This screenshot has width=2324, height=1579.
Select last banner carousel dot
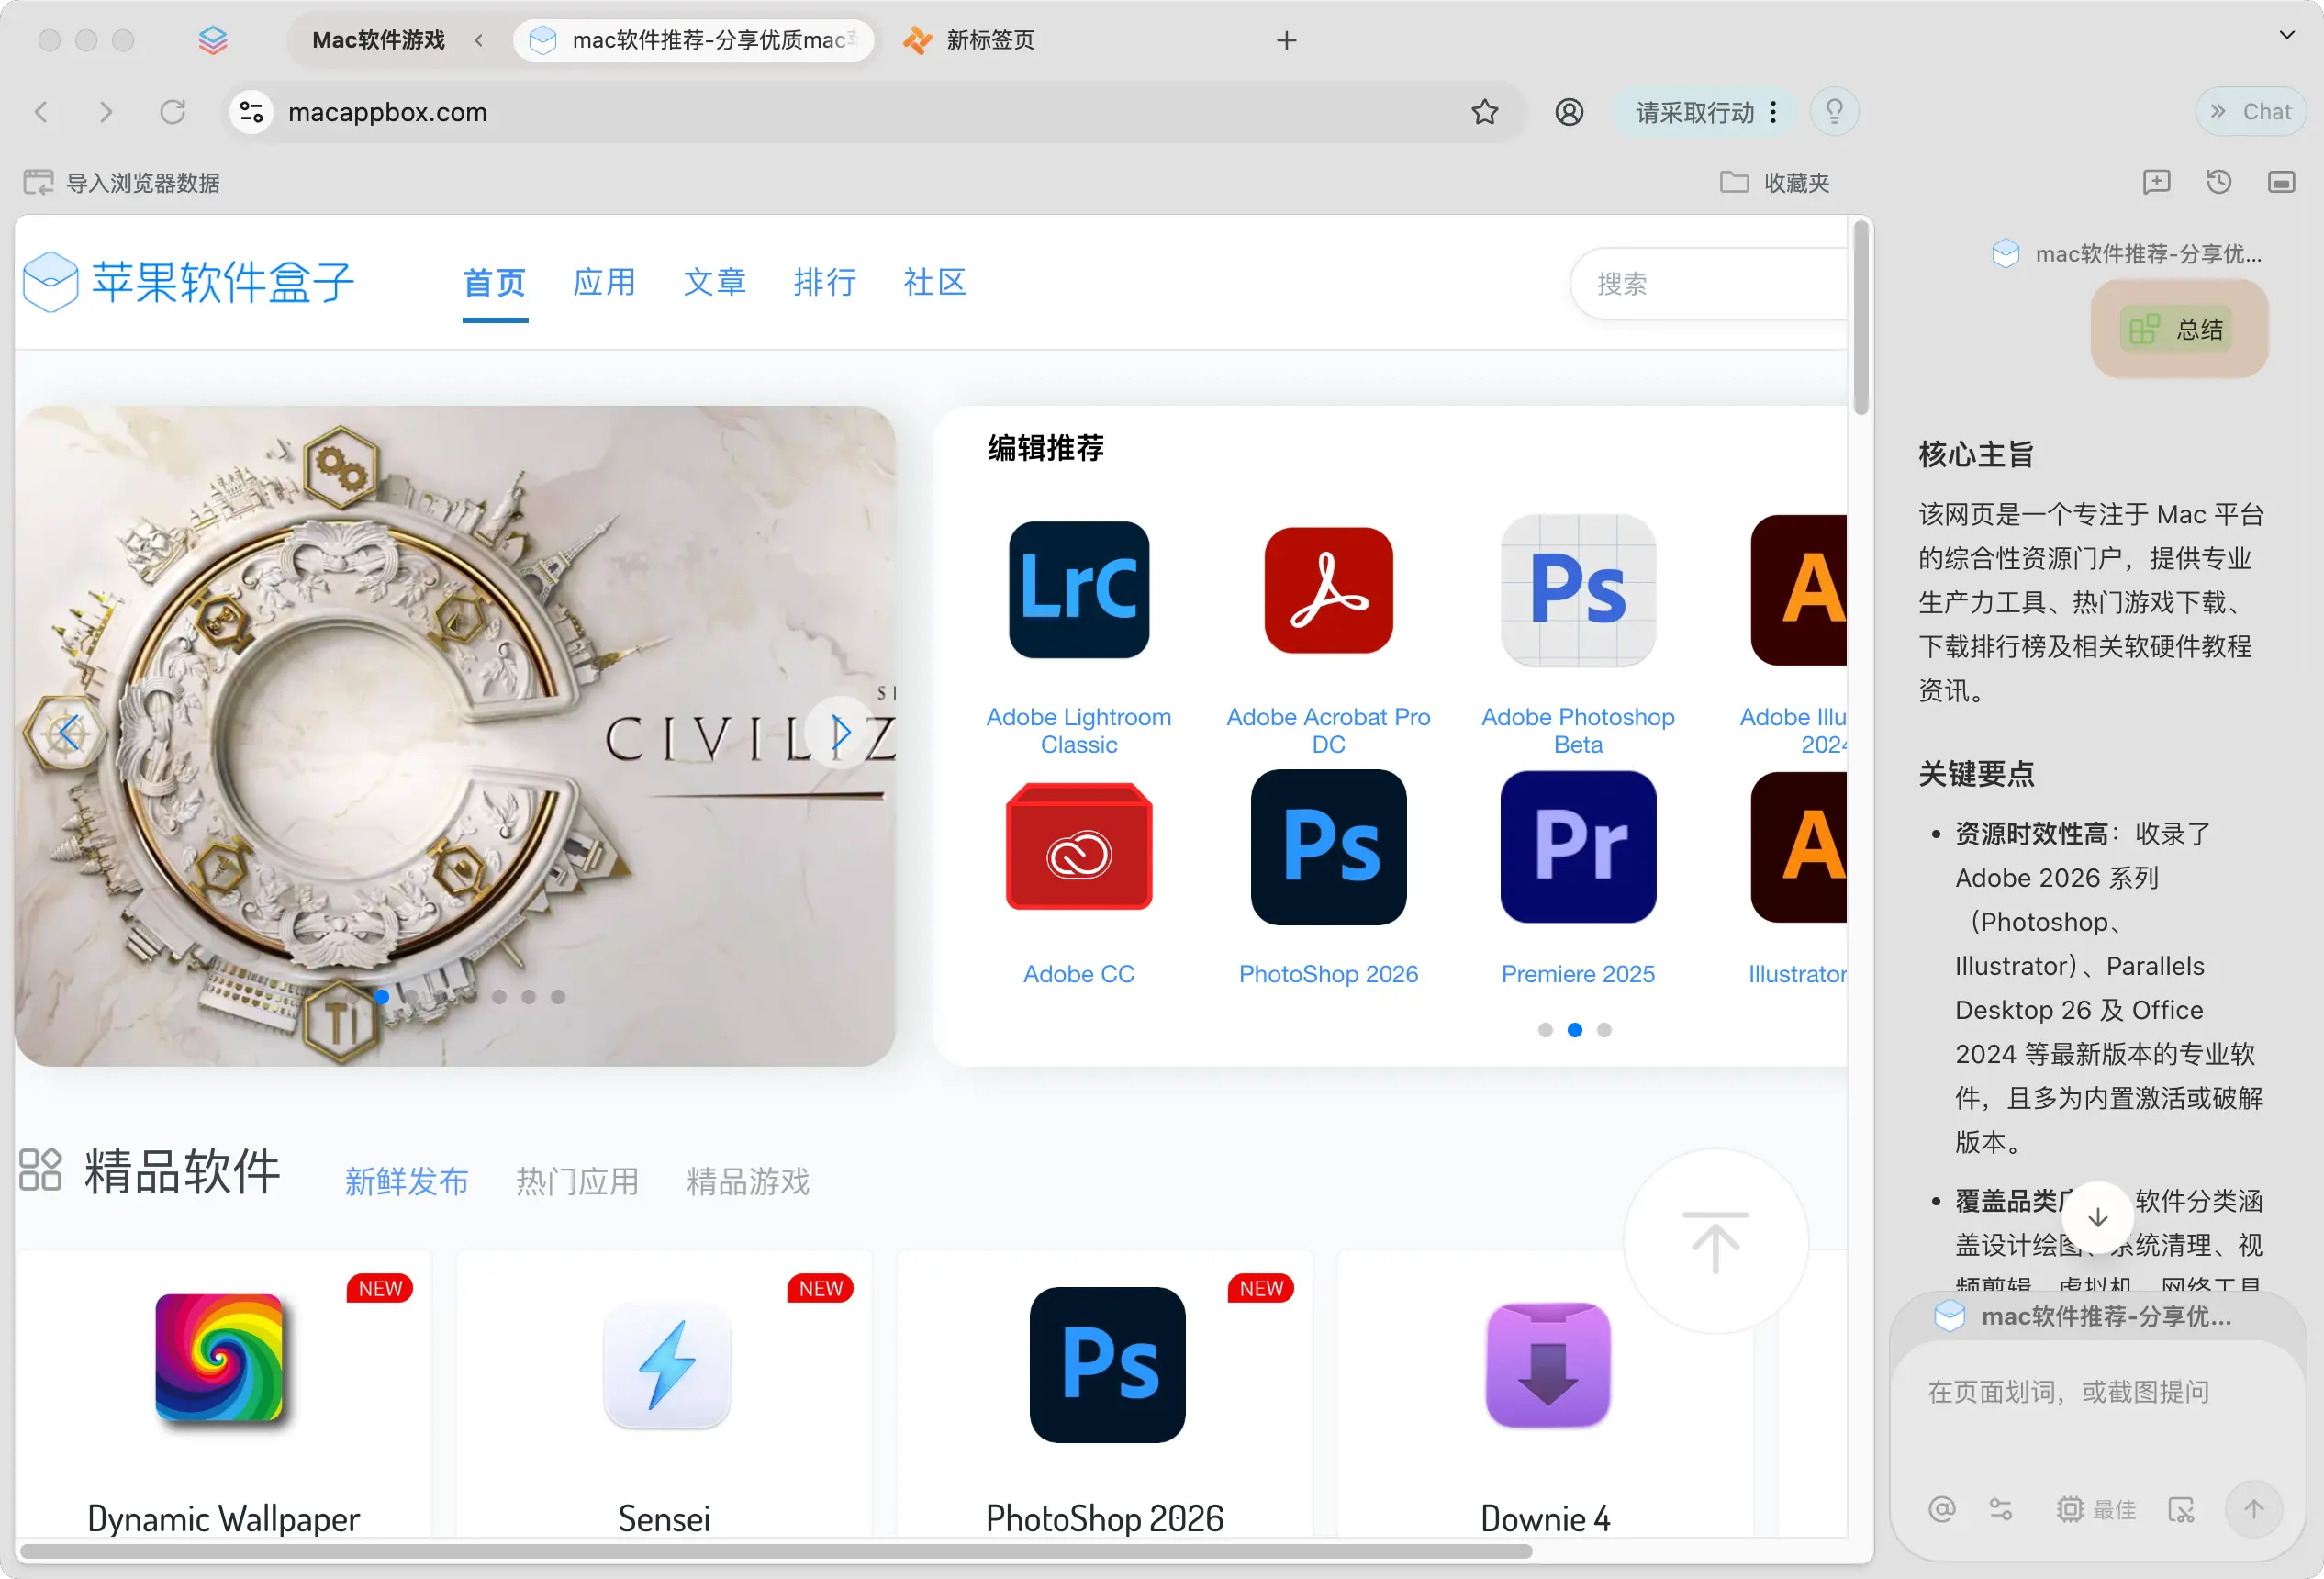point(558,996)
